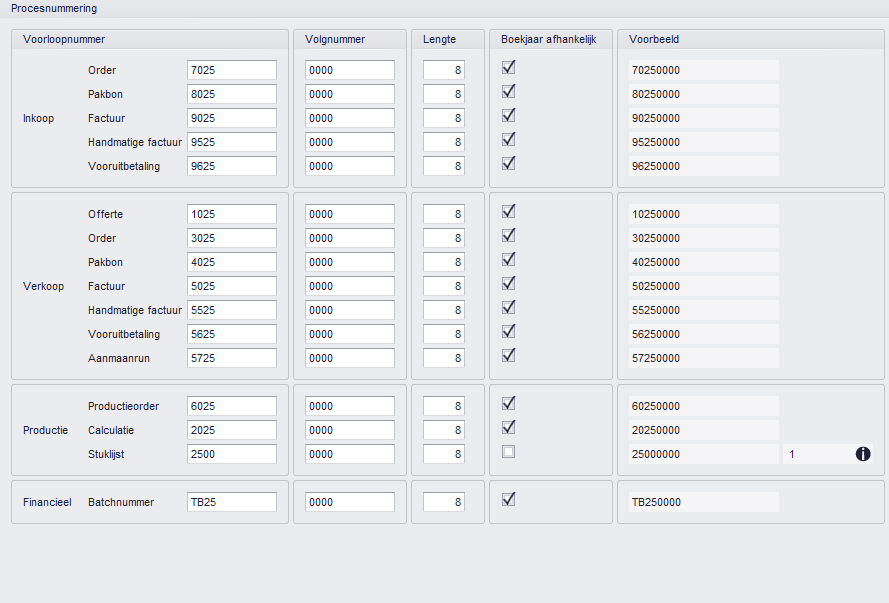Toggle Boekjaar afhankelijk for Verkoop Factuur
The image size is (889, 603).
click(509, 283)
